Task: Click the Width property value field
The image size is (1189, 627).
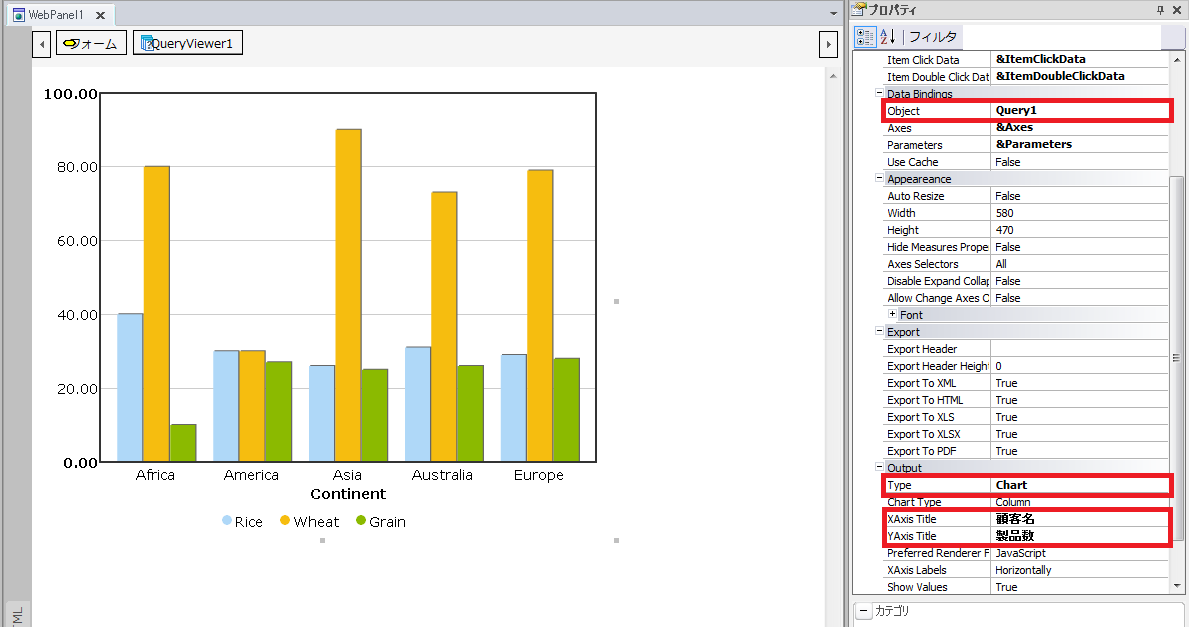Action: pyautogui.click(x=1078, y=213)
